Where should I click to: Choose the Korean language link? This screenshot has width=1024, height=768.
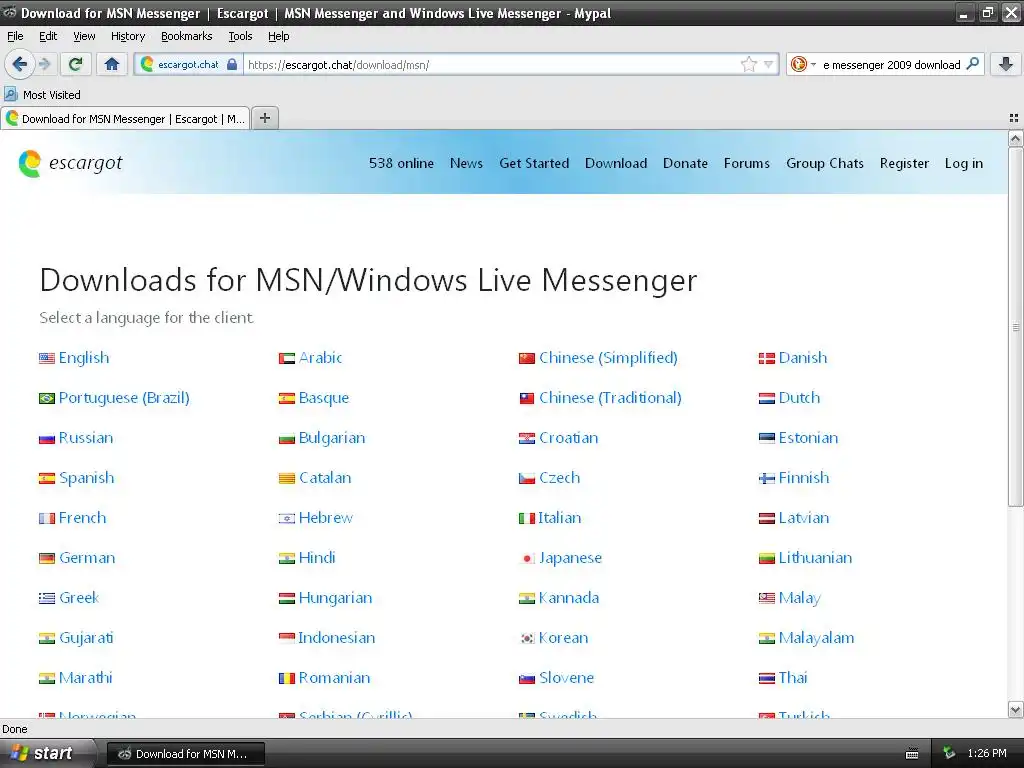point(563,638)
